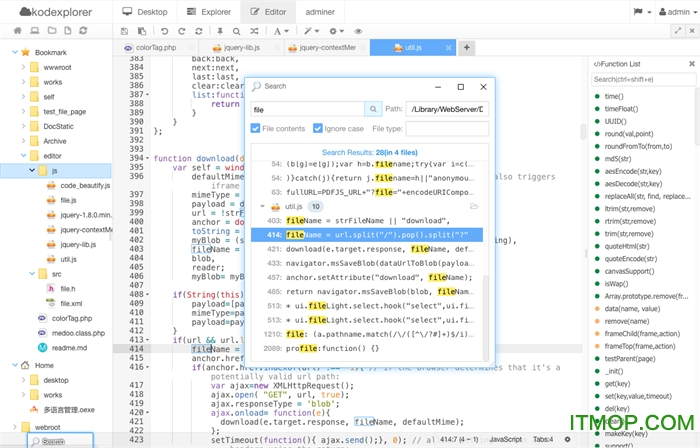
Task: Click the undo toolbar icon
Action: coord(164,31)
